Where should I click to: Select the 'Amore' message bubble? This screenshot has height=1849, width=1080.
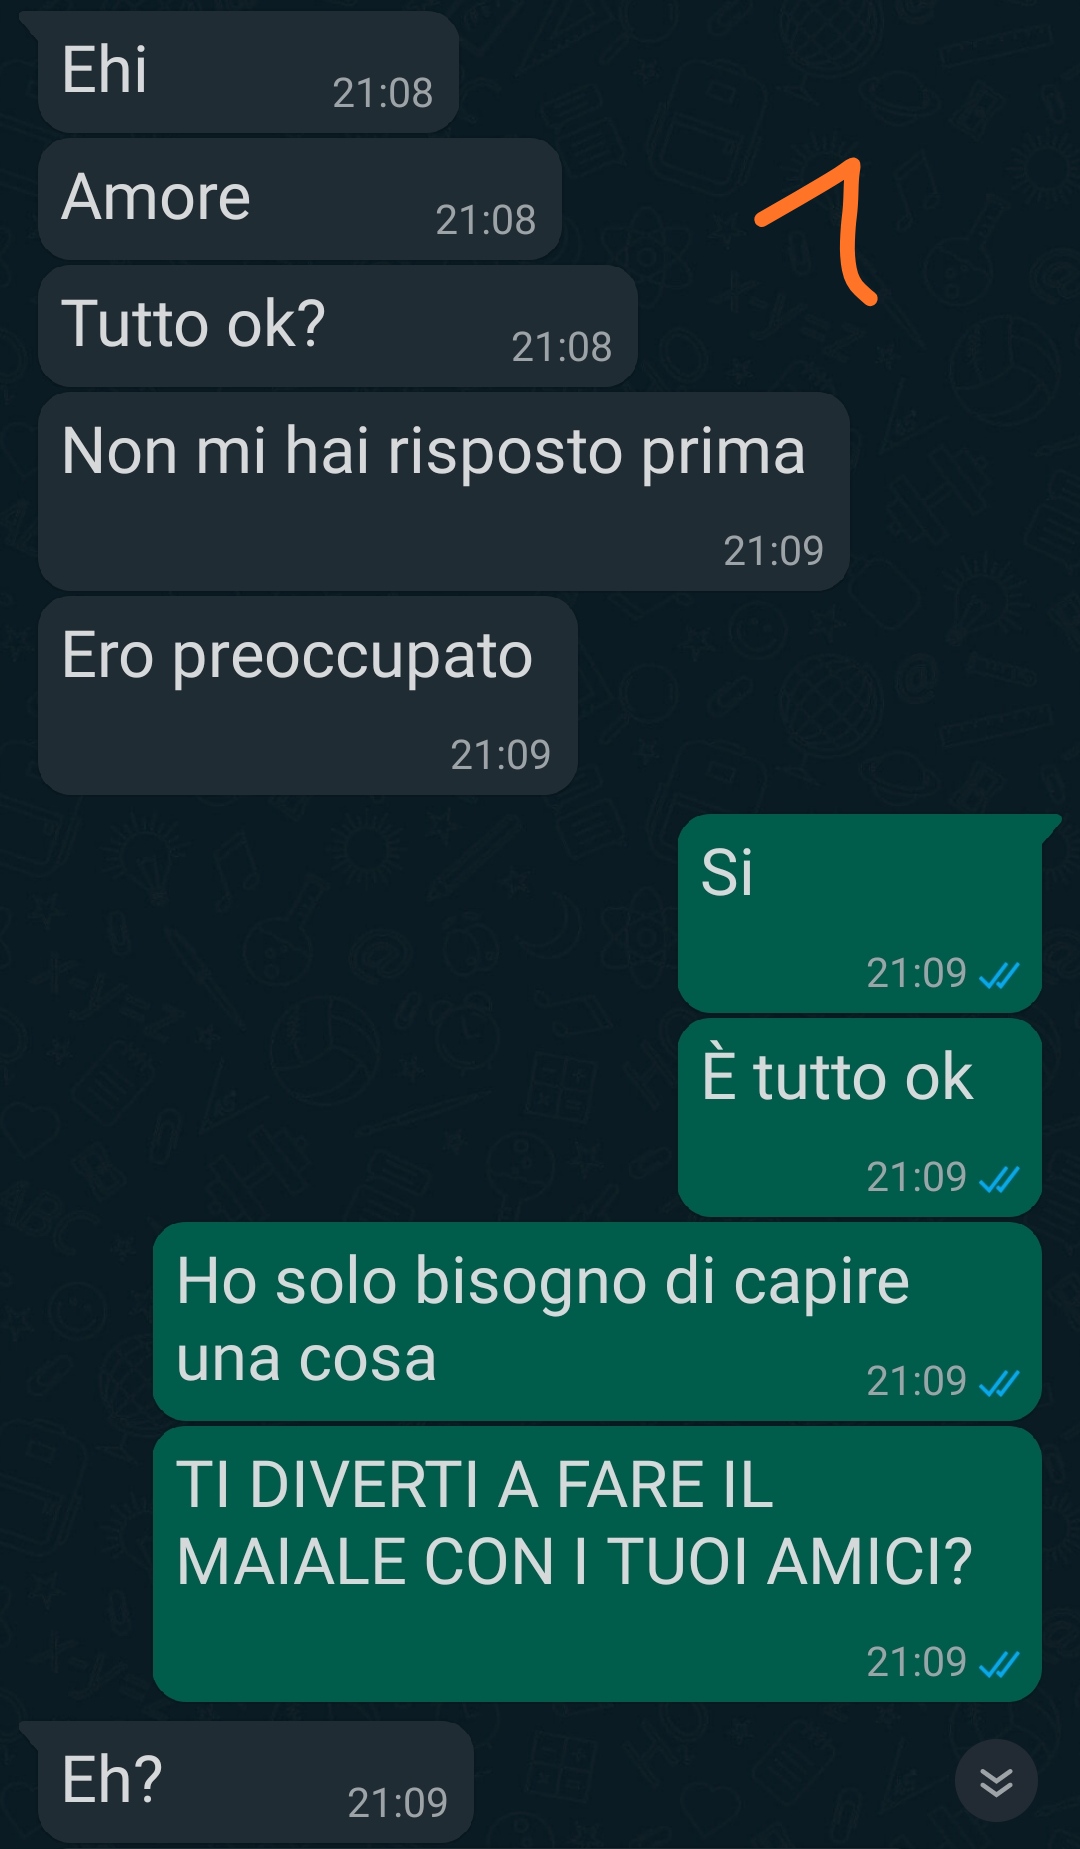(x=300, y=199)
